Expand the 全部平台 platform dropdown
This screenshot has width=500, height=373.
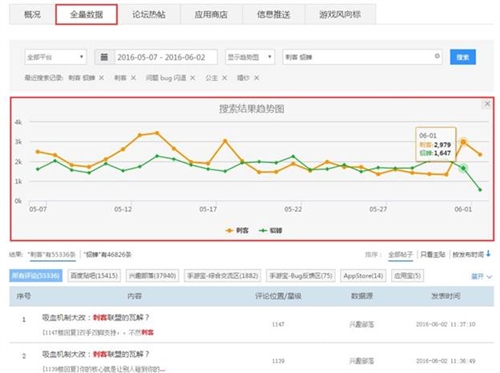pos(55,57)
